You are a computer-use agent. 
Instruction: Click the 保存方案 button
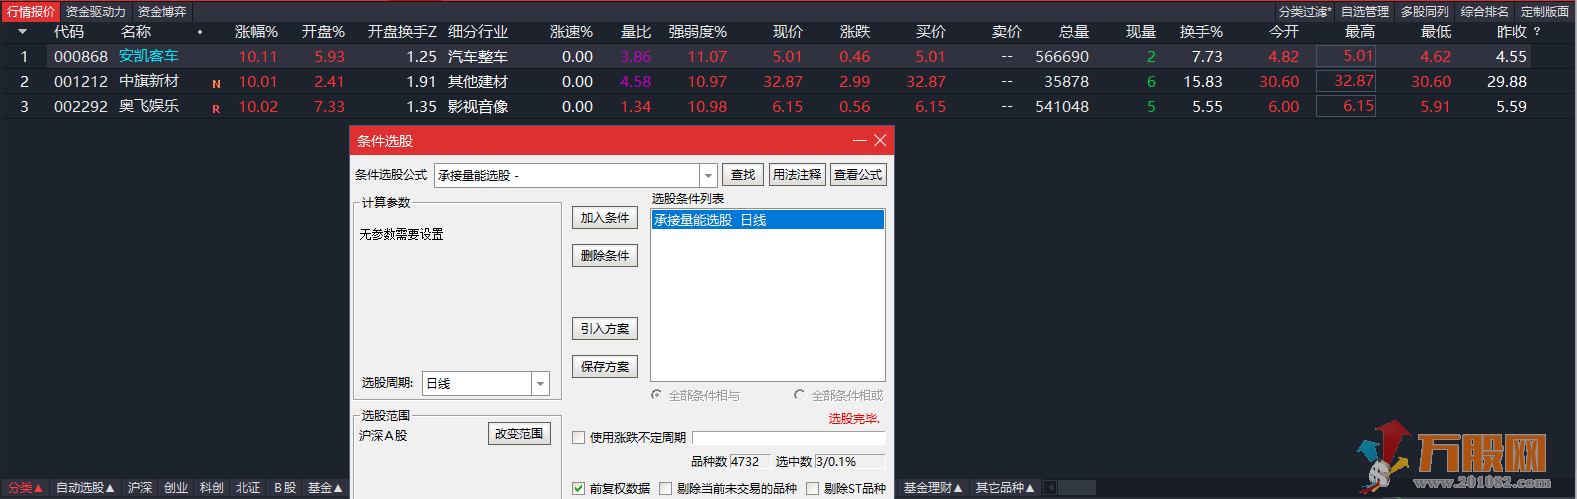(x=605, y=367)
